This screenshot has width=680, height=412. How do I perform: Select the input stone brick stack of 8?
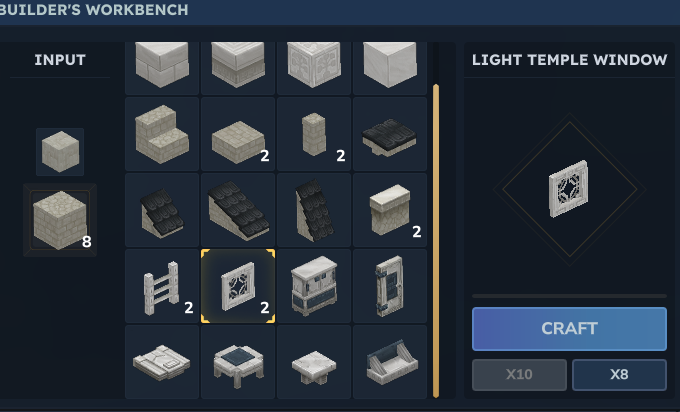click(60, 220)
